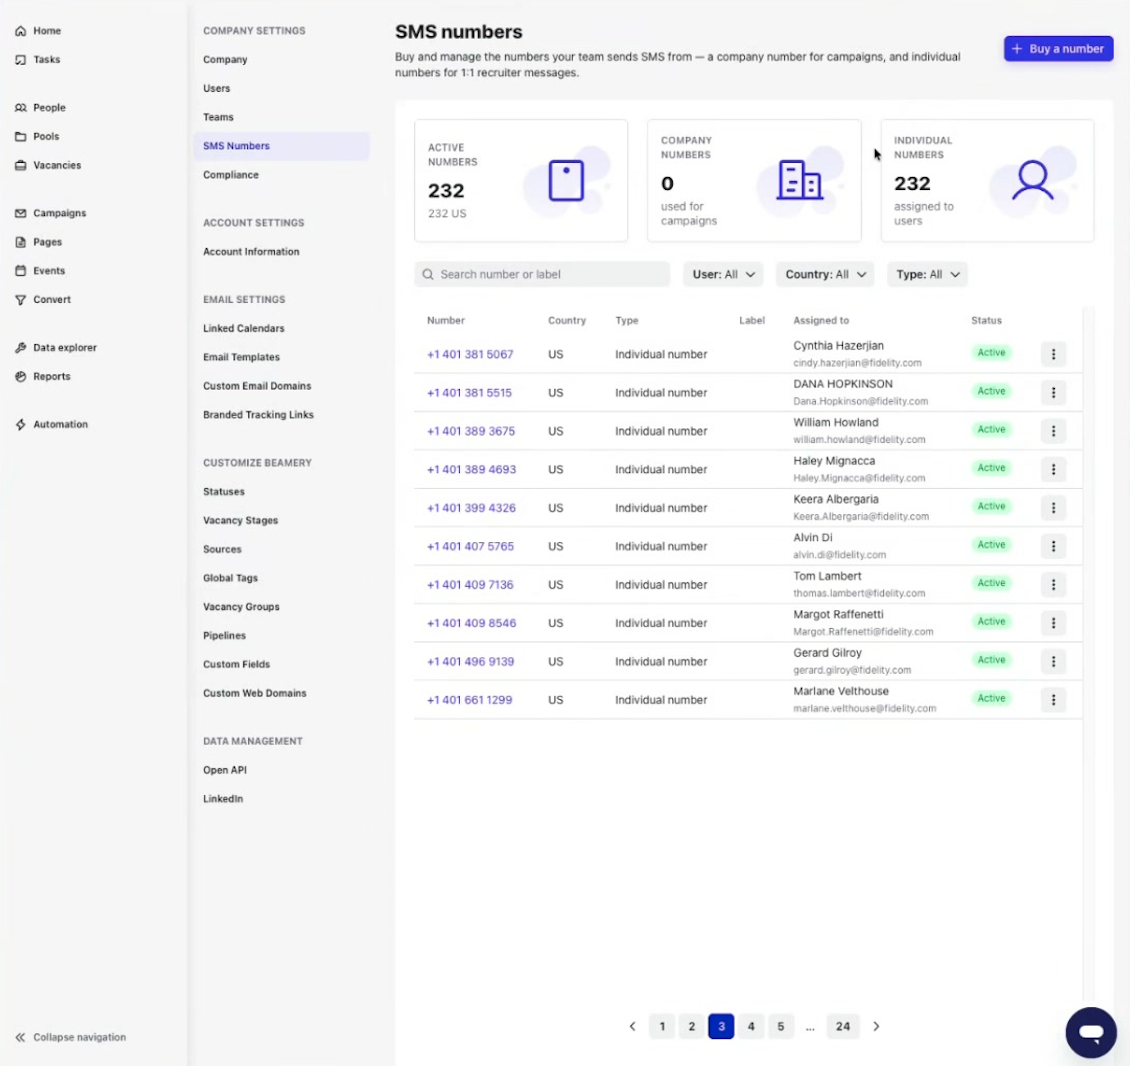Open Email Templates settings page

(241, 357)
